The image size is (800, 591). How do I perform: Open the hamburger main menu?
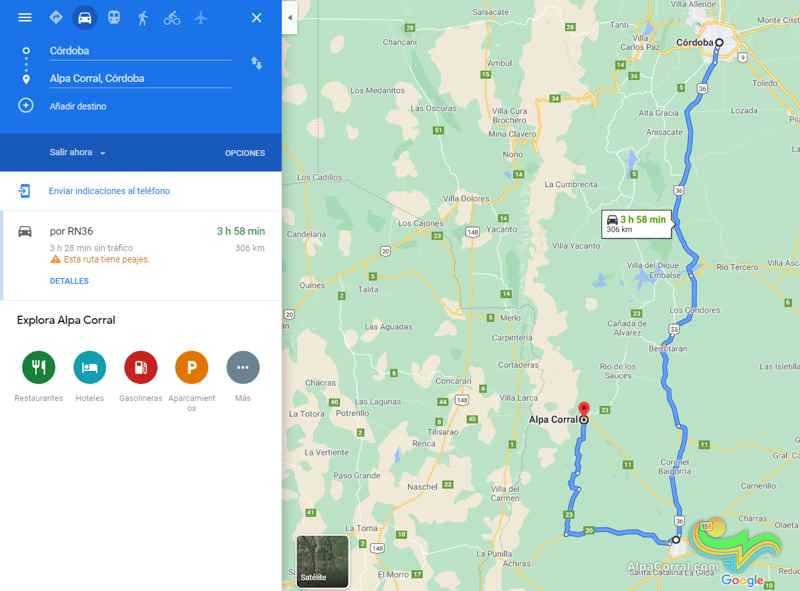(x=24, y=18)
